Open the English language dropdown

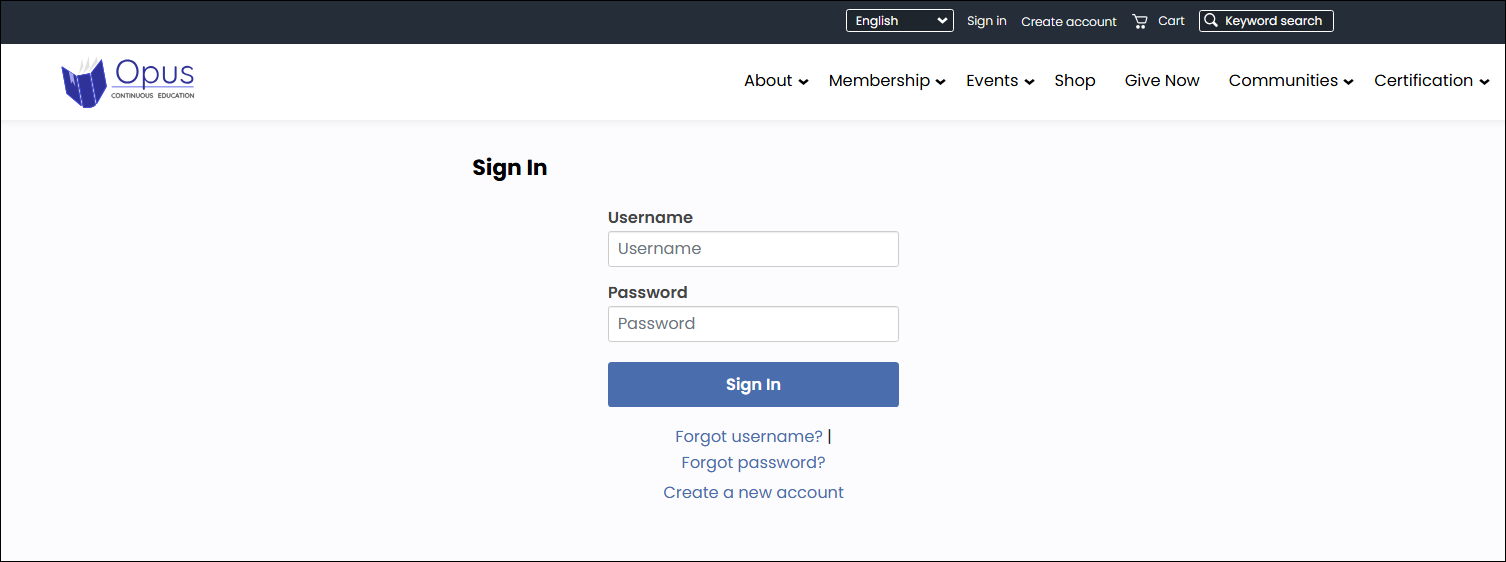click(900, 21)
